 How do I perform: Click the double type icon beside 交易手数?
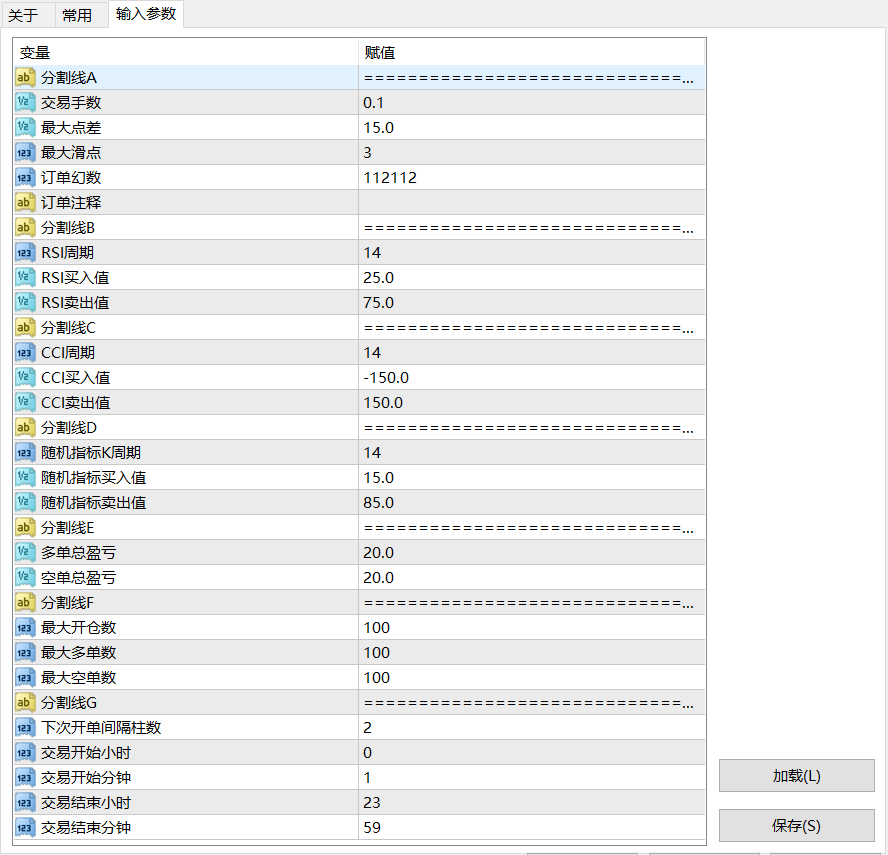(26, 103)
